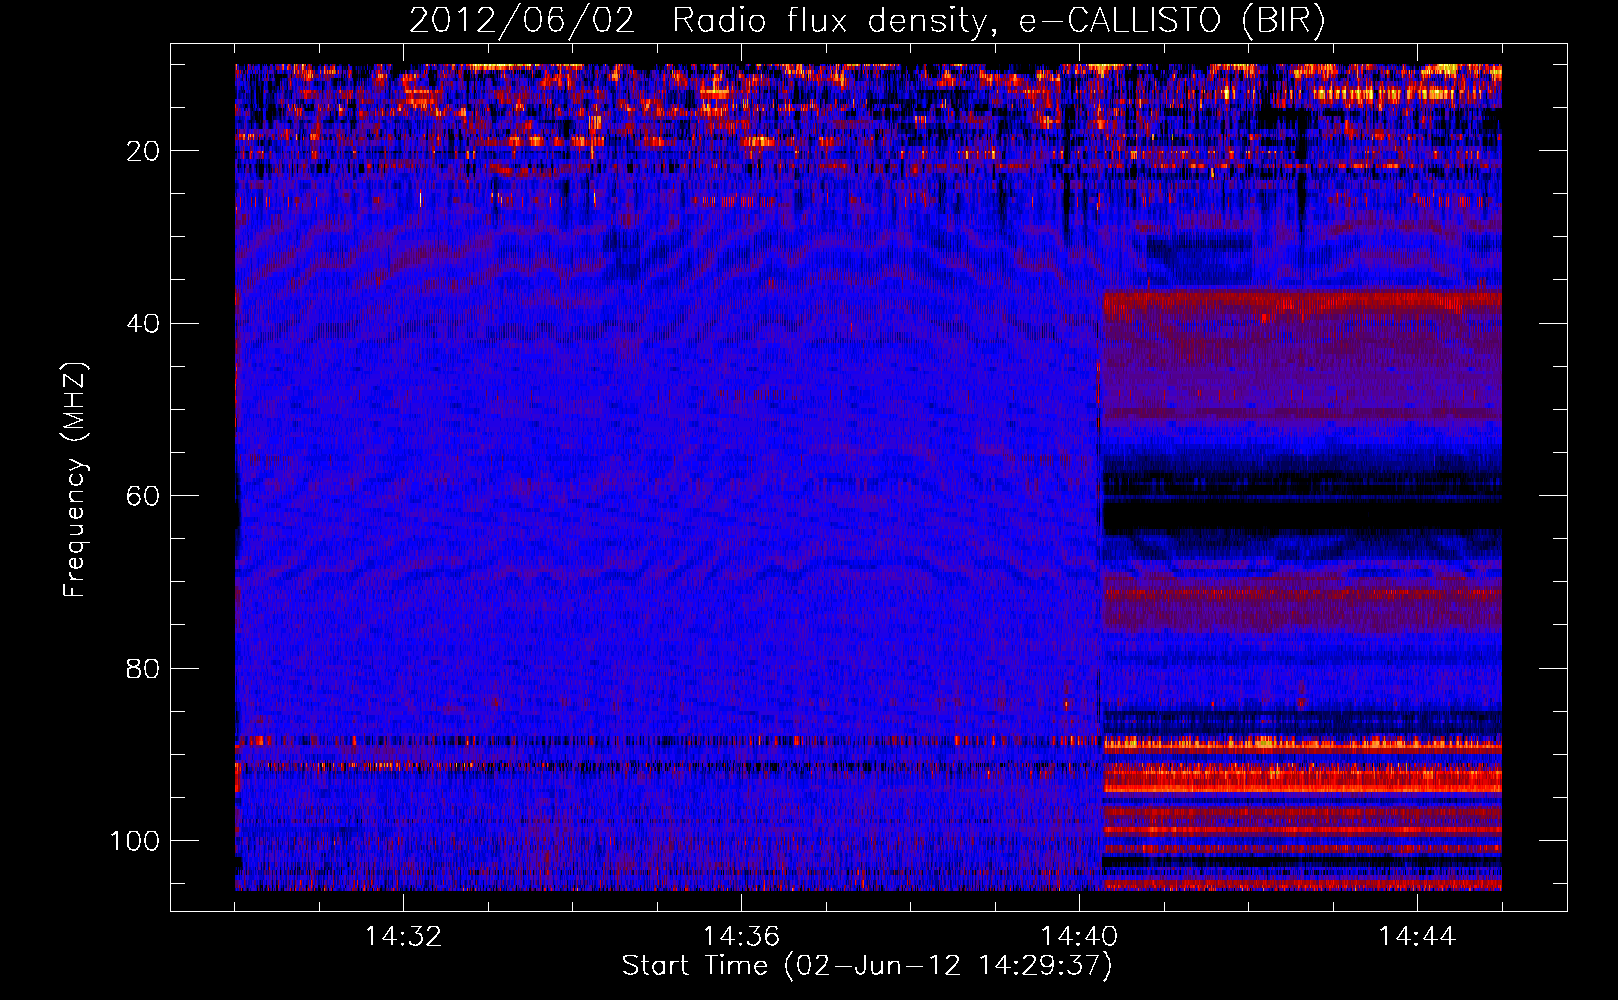Click the 'Start Time (02-Jun-12 14:29:37)' axis label
1618x1000 pixels.
pos(867,966)
